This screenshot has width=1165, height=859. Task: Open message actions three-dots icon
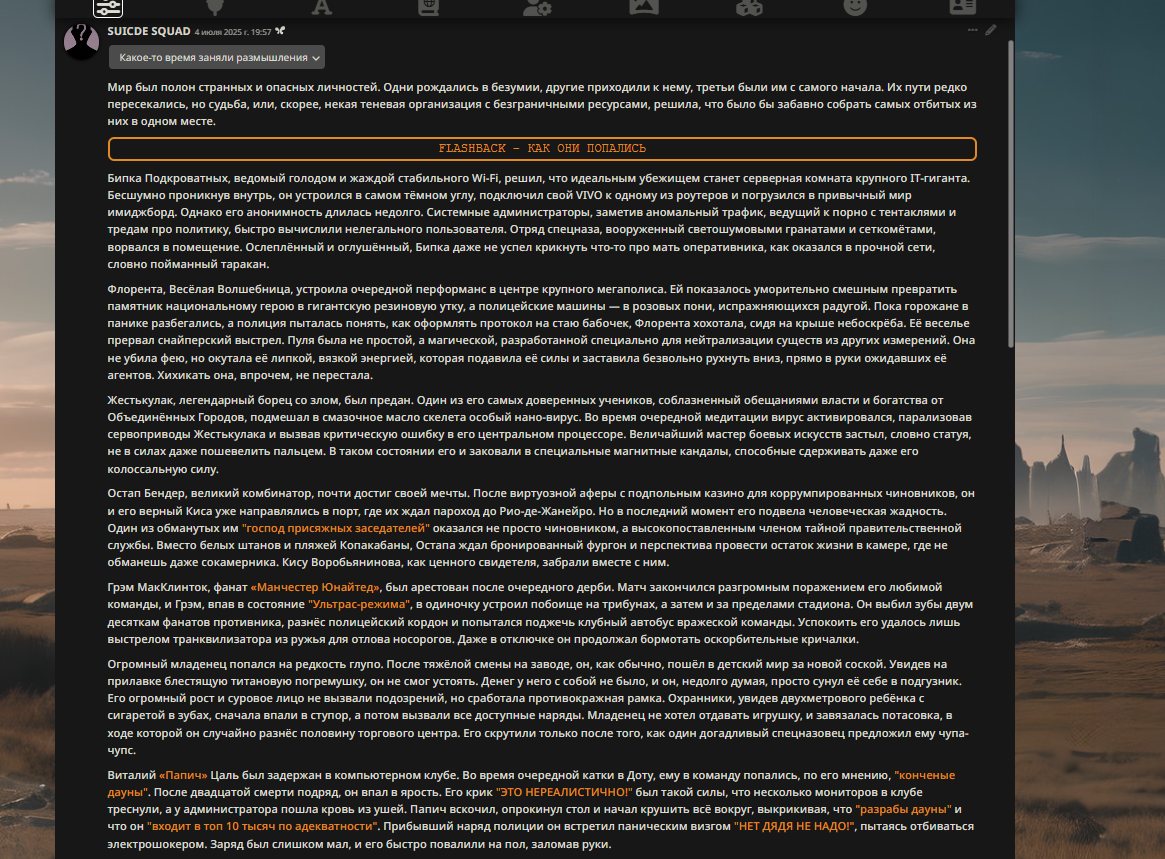coord(973,30)
